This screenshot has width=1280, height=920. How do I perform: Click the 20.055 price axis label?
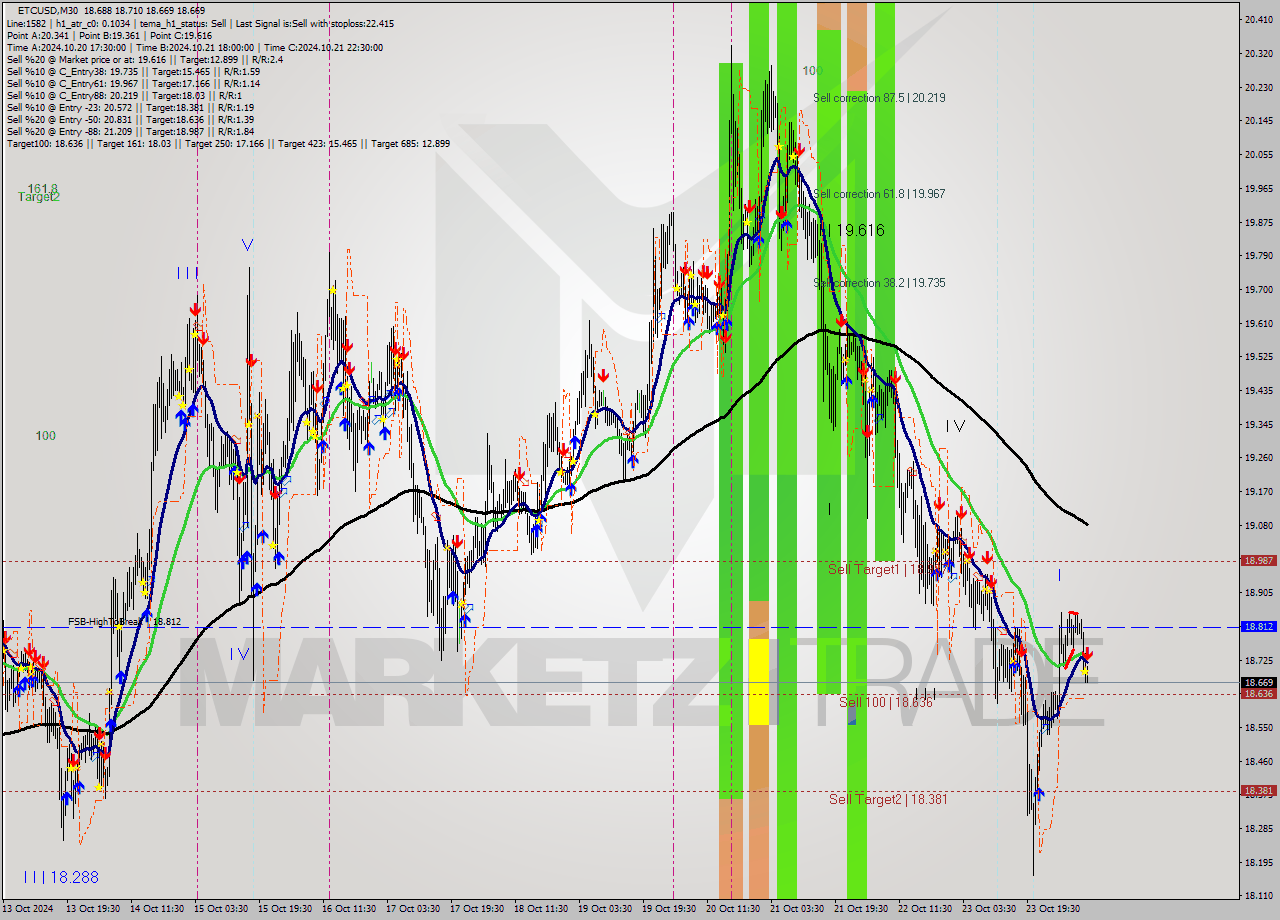1257,155
